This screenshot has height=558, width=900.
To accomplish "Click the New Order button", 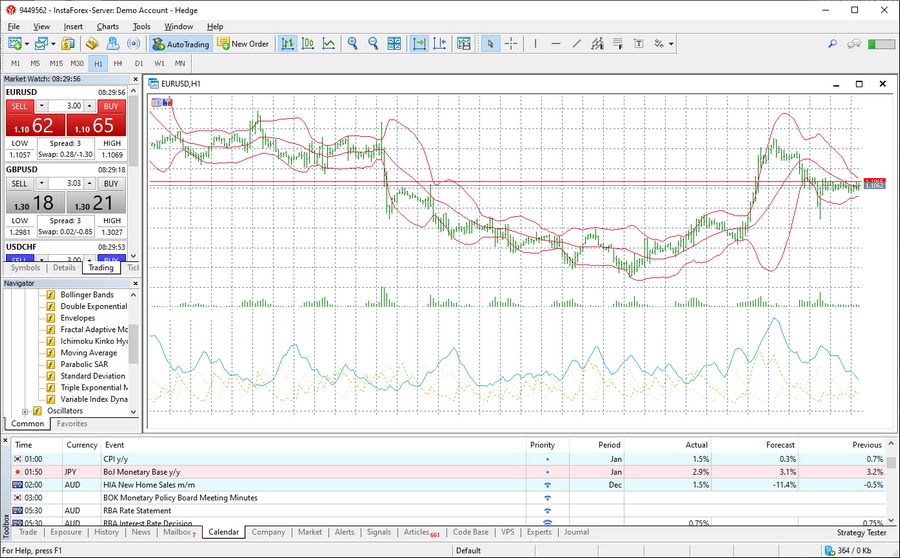I will (244, 44).
